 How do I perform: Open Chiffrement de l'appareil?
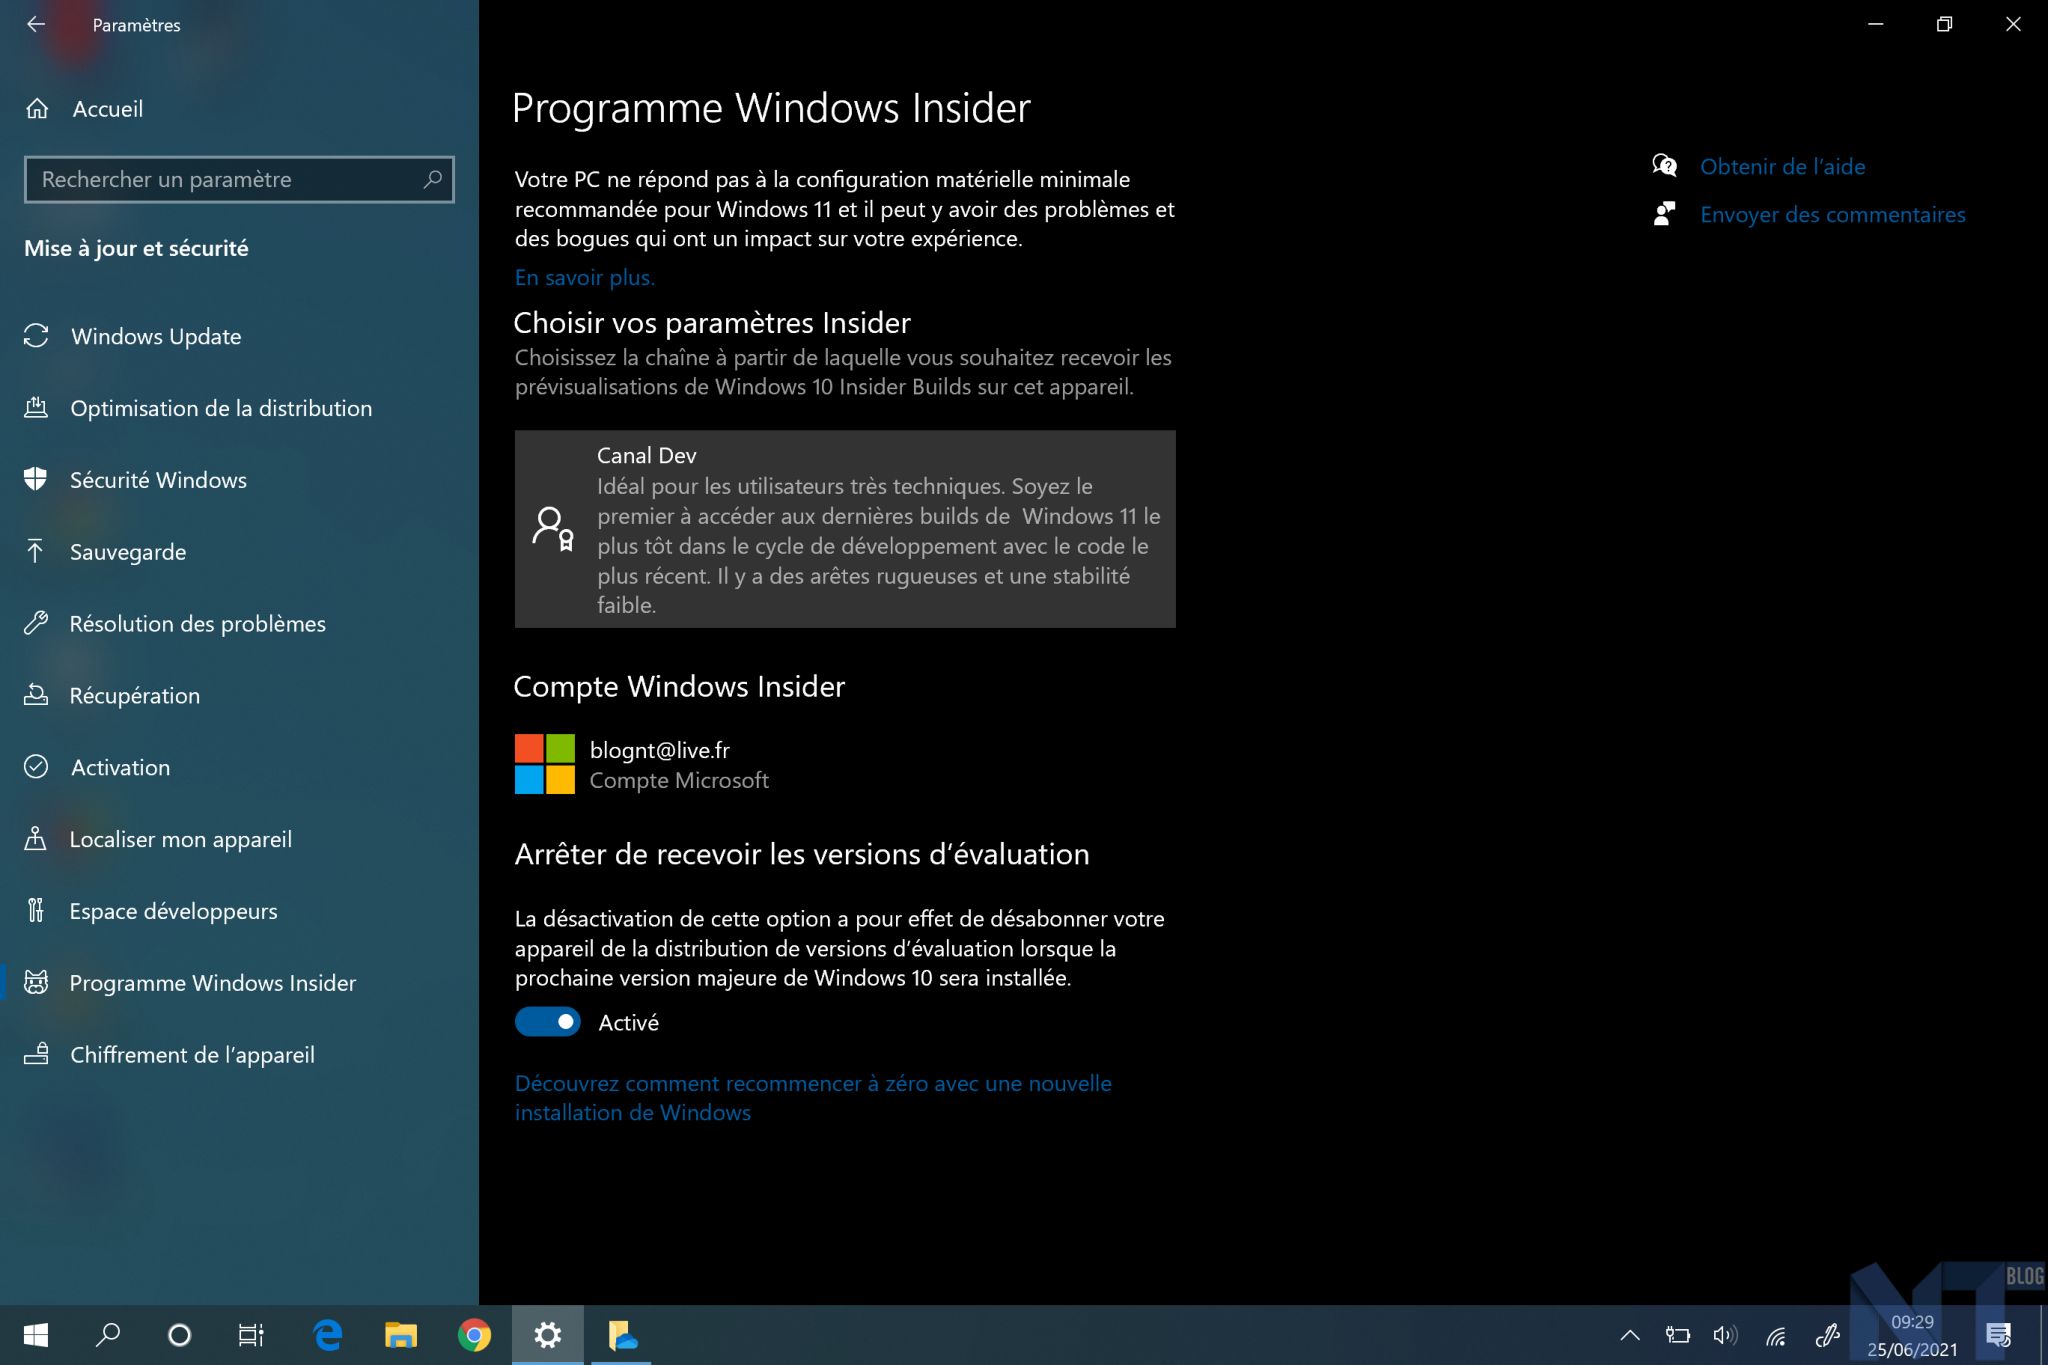(x=192, y=1056)
